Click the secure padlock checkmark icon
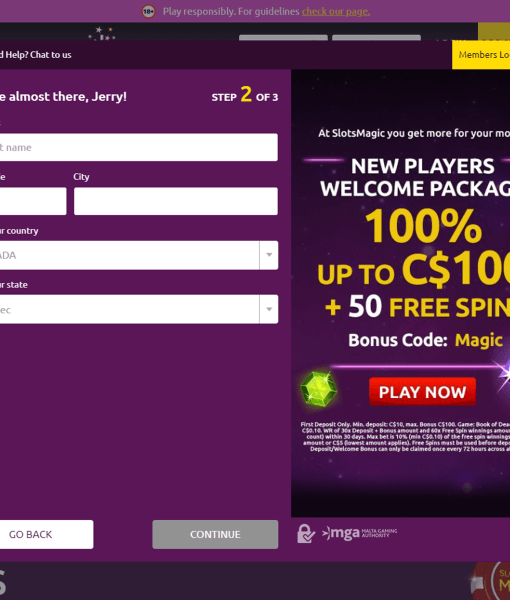 coord(306,533)
